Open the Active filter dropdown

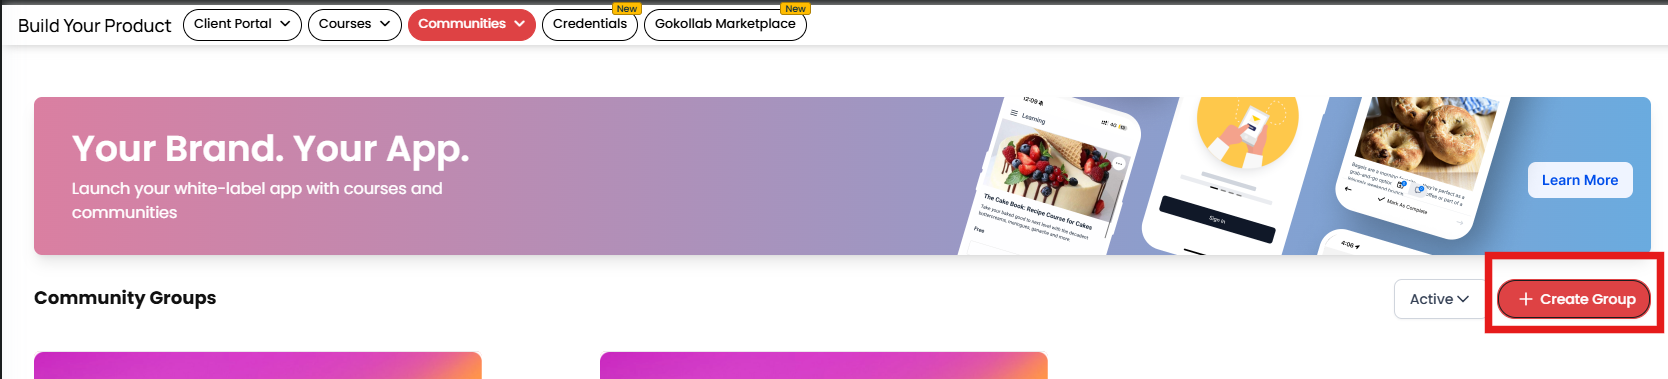pos(1439,299)
